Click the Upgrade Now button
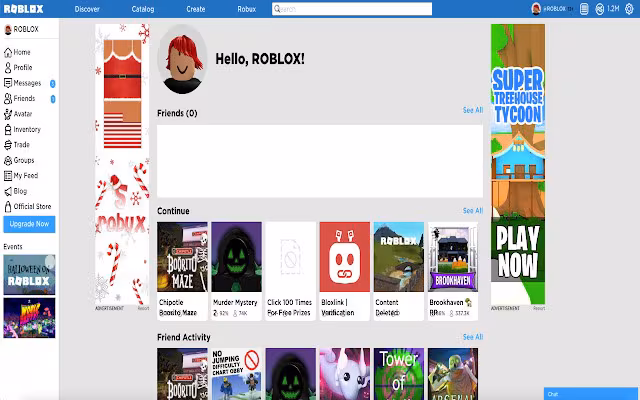The width and height of the screenshot is (640, 400). point(29,224)
